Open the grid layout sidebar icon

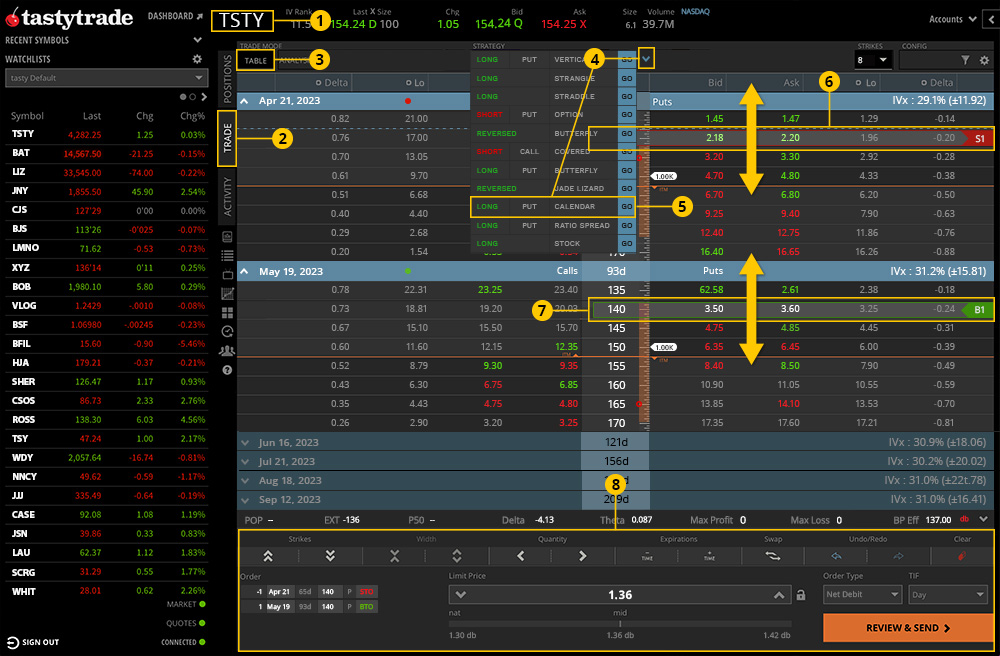pos(227,312)
